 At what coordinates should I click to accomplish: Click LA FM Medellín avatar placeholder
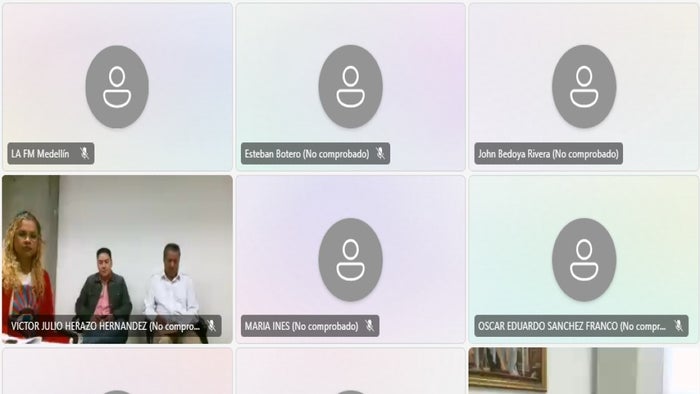[117, 87]
